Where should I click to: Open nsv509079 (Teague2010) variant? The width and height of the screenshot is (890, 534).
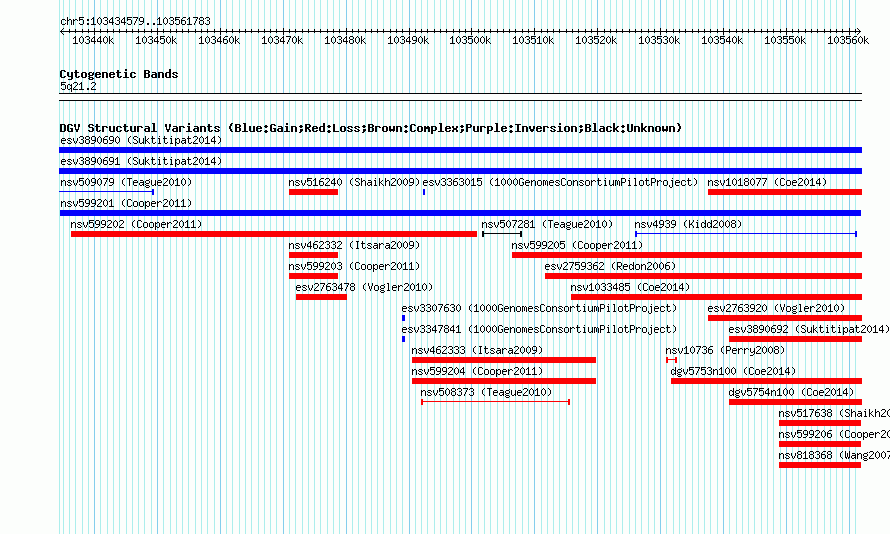tap(126, 182)
